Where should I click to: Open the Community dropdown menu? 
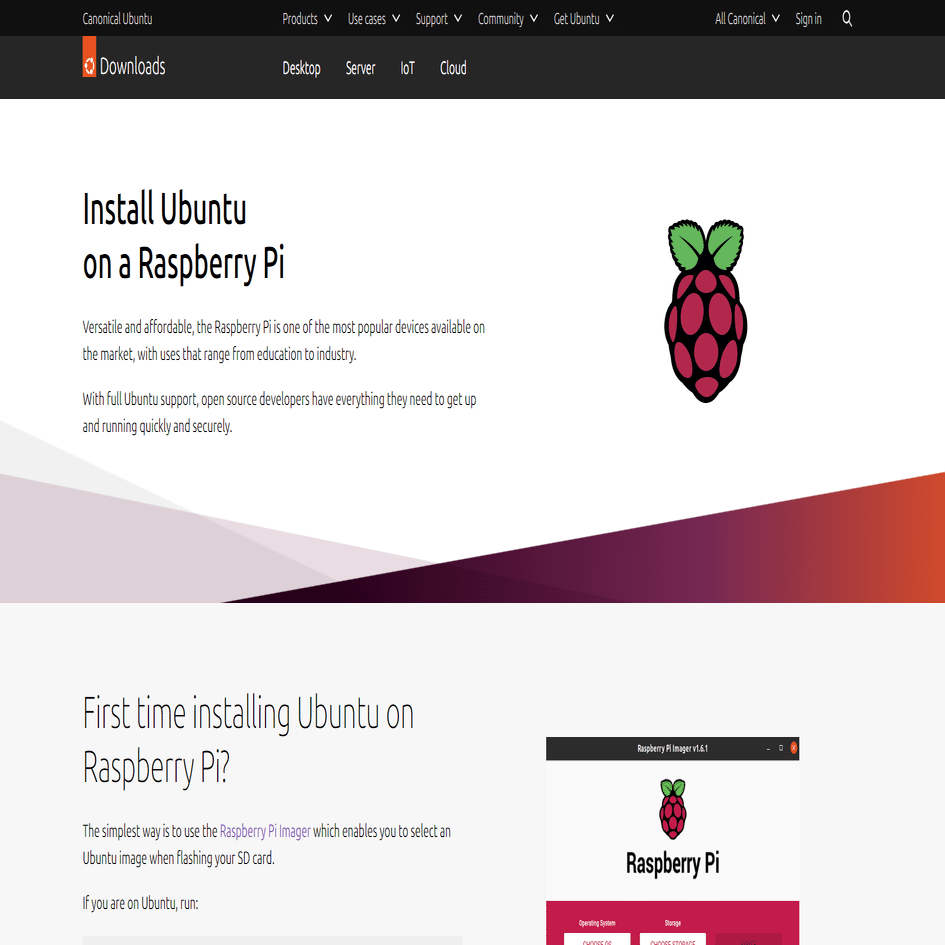(x=507, y=19)
